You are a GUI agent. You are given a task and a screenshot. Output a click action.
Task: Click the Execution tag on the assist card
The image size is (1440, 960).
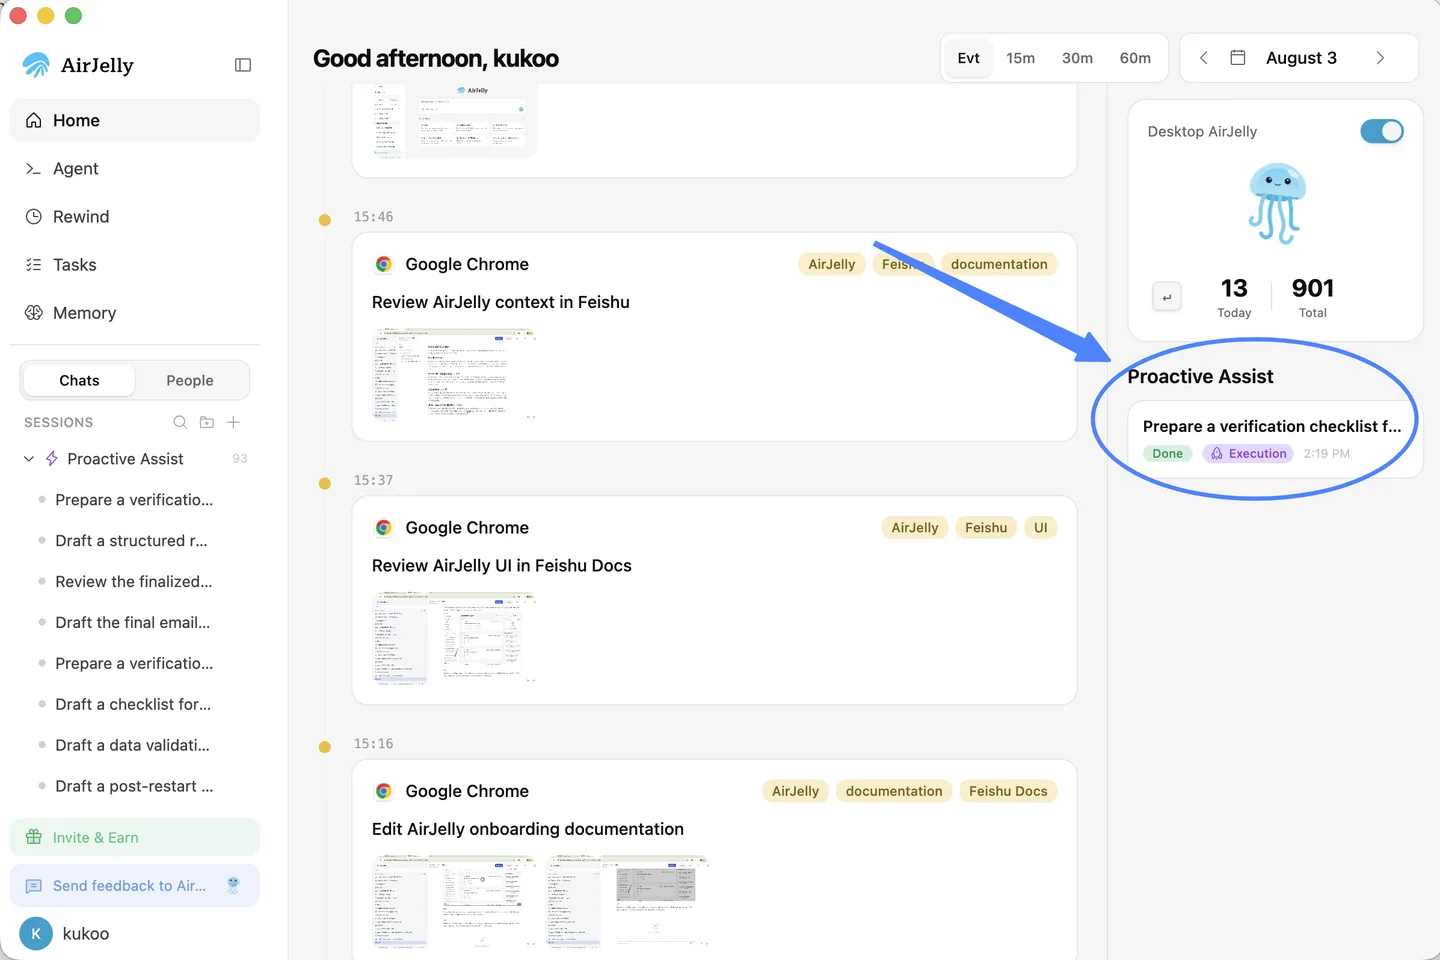pyautogui.click(x=1248, y=454)
